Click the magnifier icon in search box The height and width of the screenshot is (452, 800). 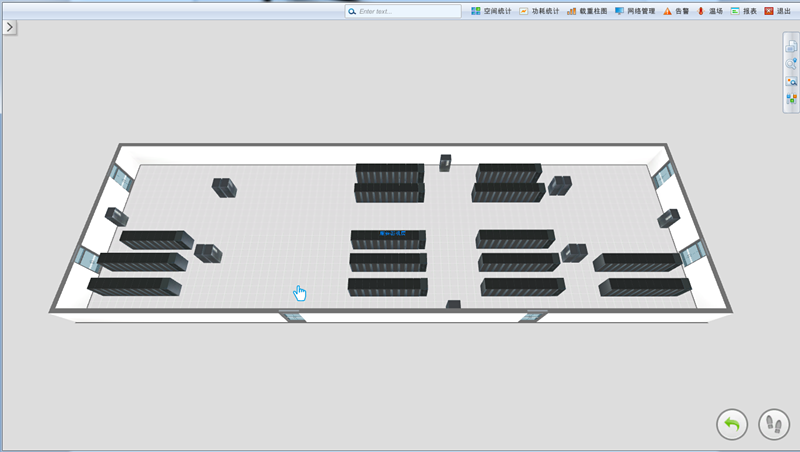point(352,11)
